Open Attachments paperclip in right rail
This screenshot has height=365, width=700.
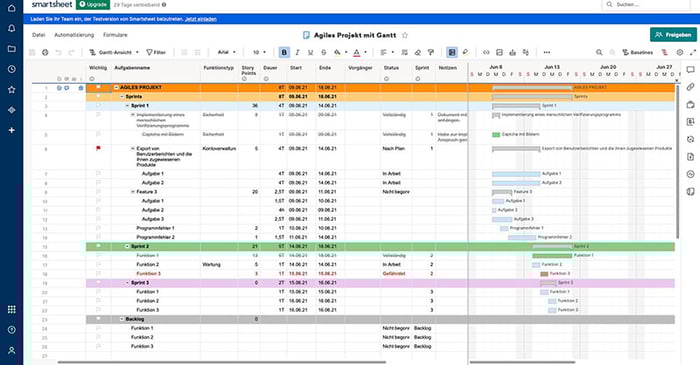691,87
